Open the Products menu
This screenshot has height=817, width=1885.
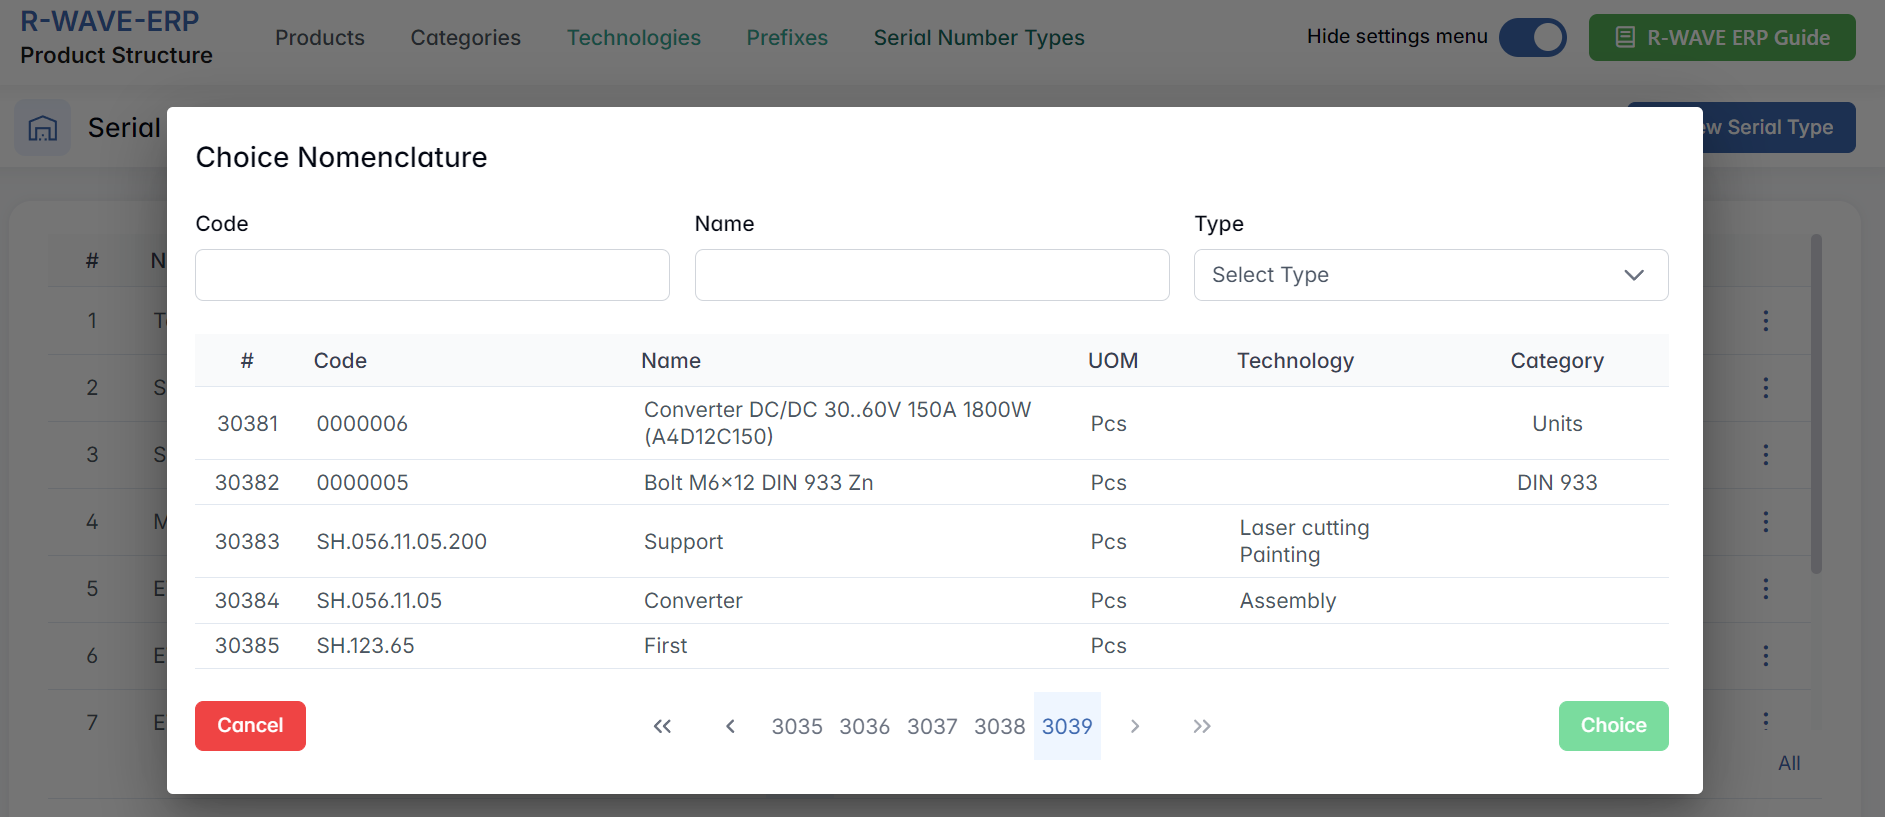tap(320, 38)
